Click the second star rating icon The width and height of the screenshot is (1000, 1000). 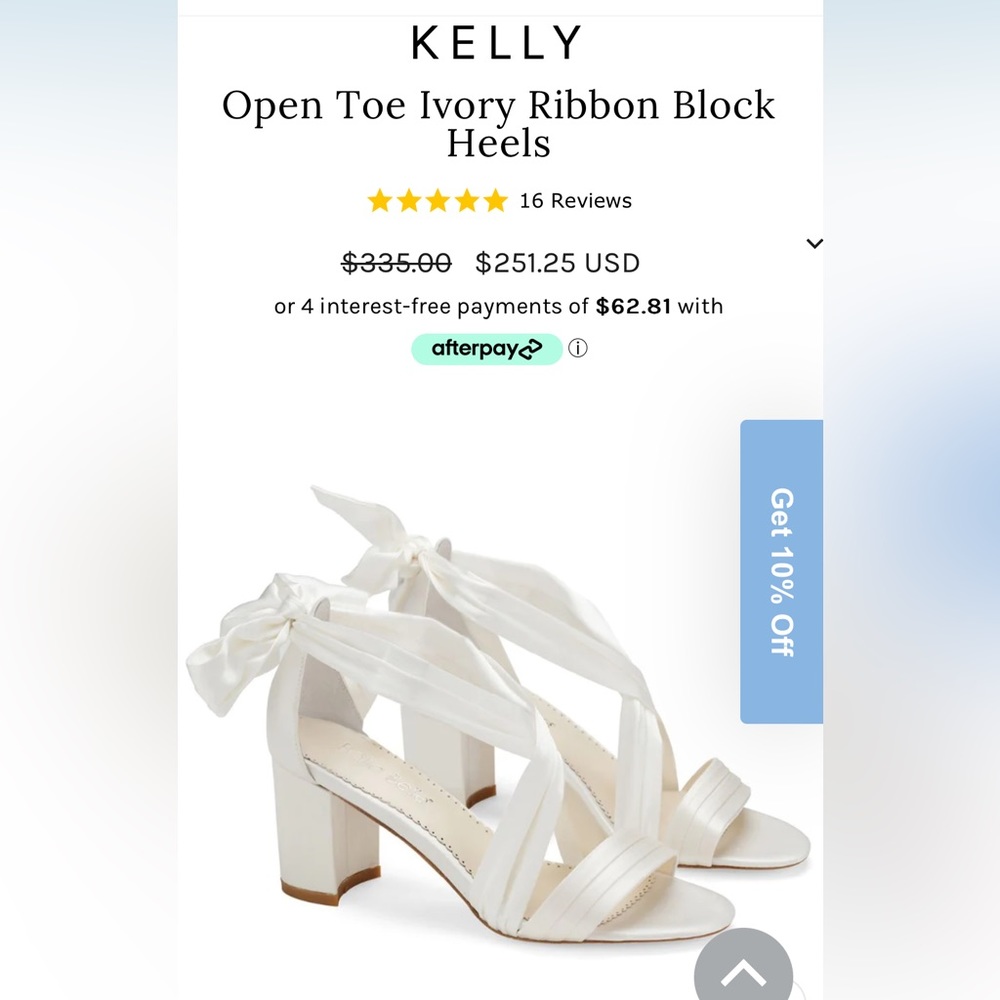410,201
